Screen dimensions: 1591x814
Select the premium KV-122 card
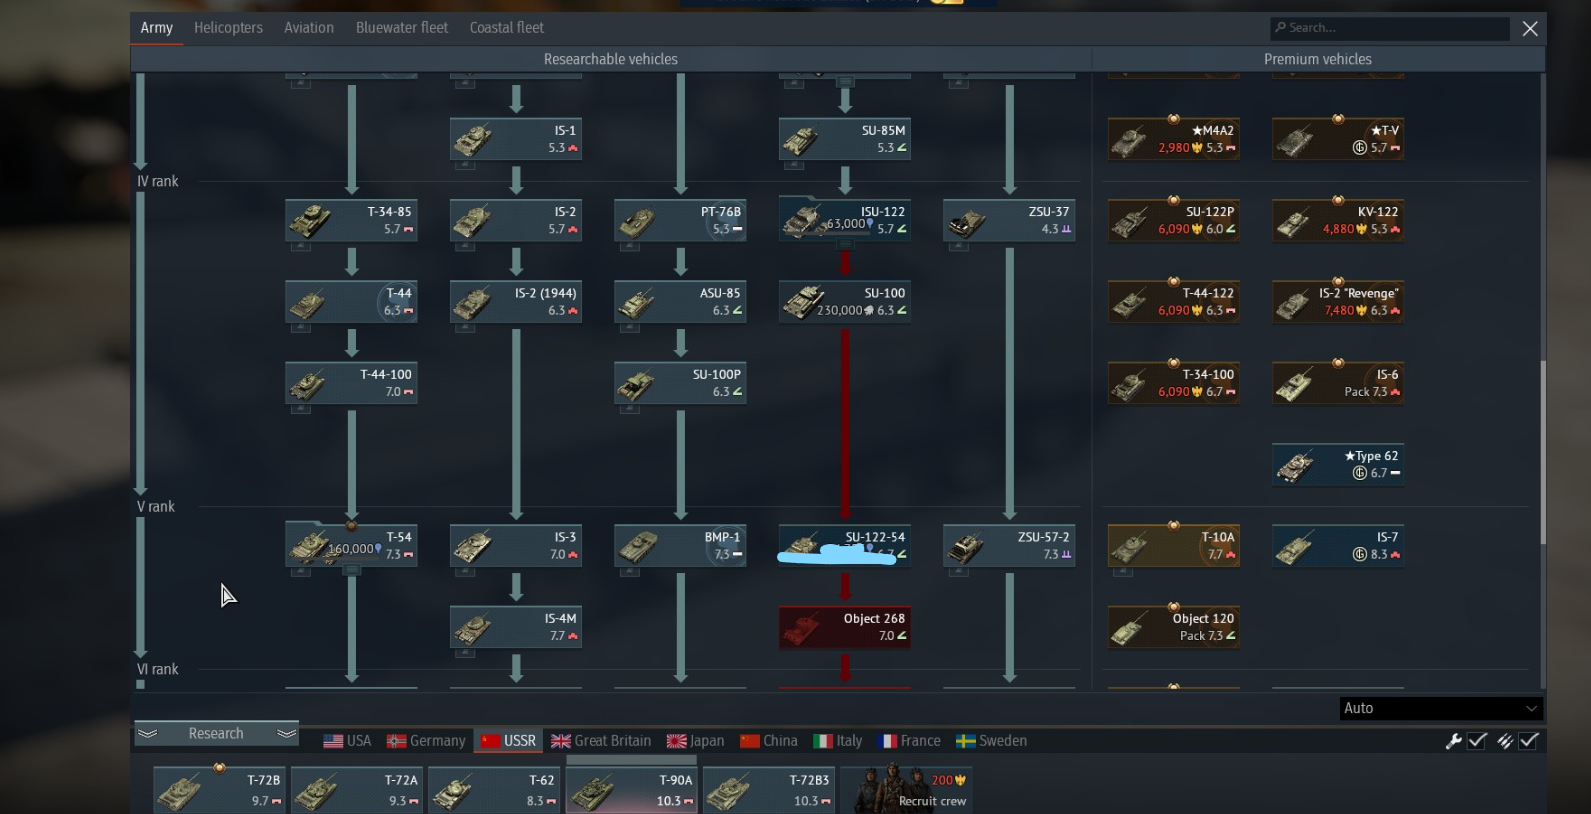(x=1338, y=220)
